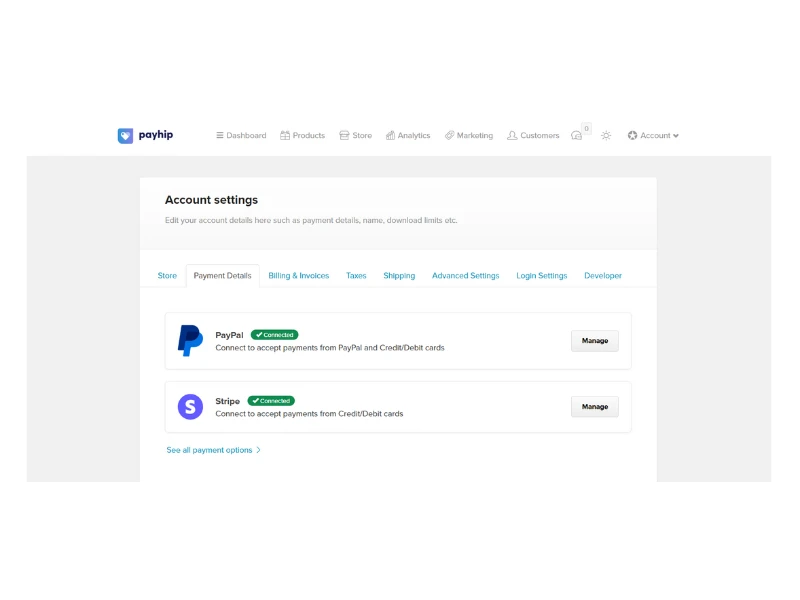The height and width of the screenshot is (600, 800).
Task: Click the Stripe logo icon
Action: pos(190,407)
